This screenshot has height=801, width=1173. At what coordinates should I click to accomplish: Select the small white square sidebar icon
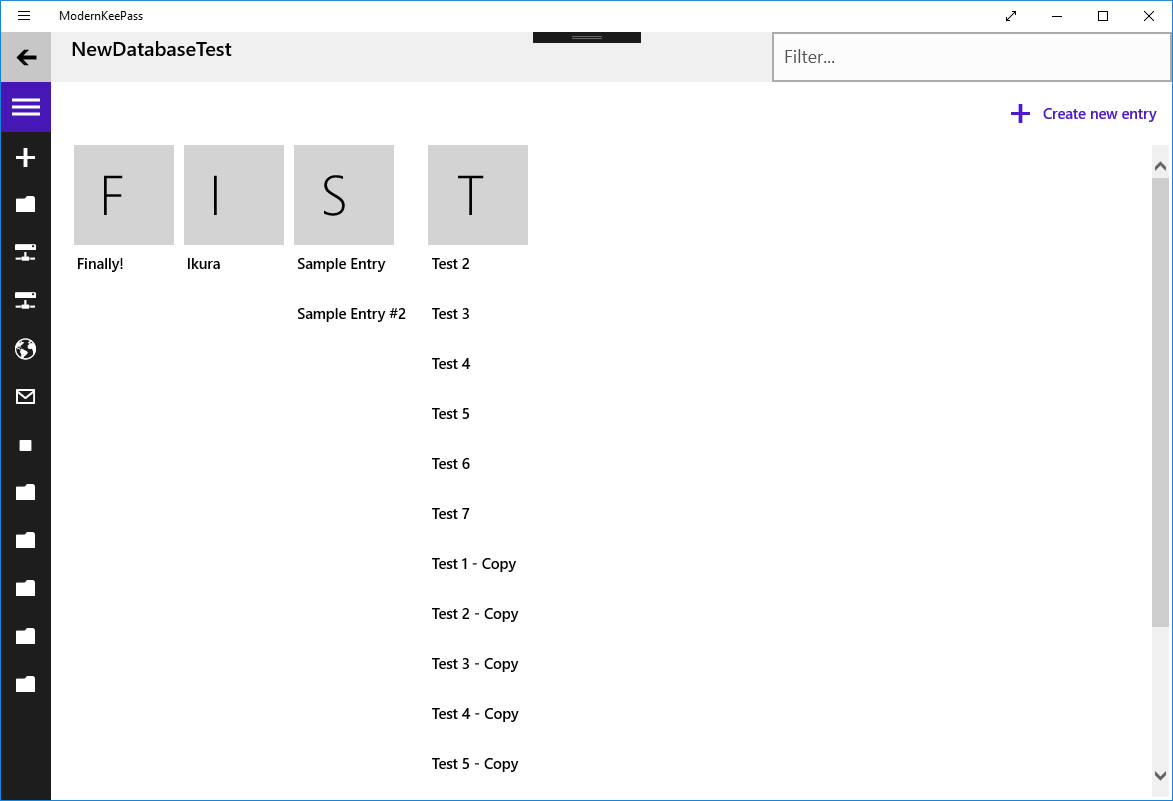pos(26,445)
